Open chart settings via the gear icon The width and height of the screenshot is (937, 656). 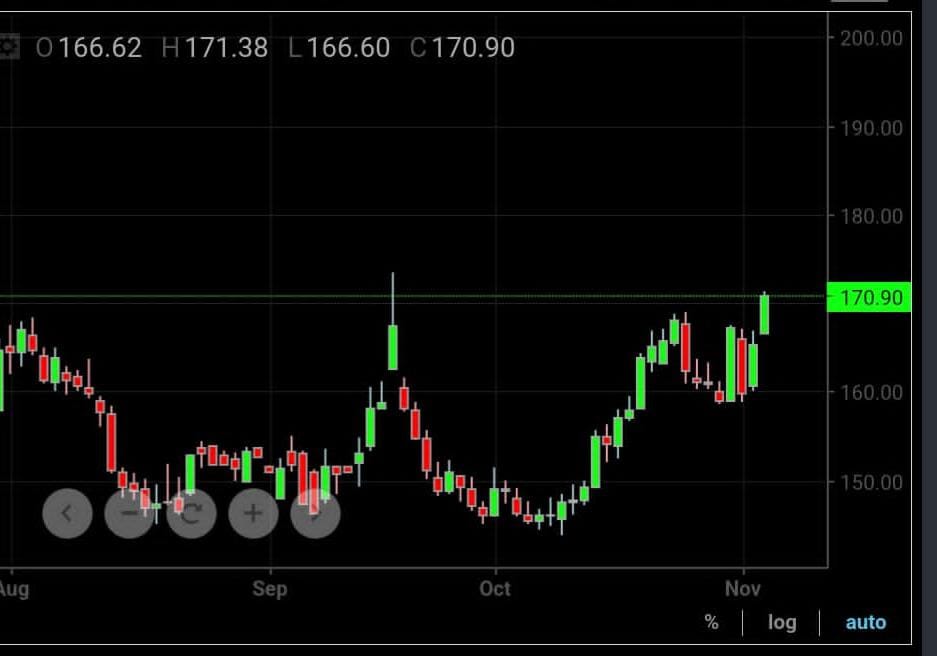[x=9, y=47]
